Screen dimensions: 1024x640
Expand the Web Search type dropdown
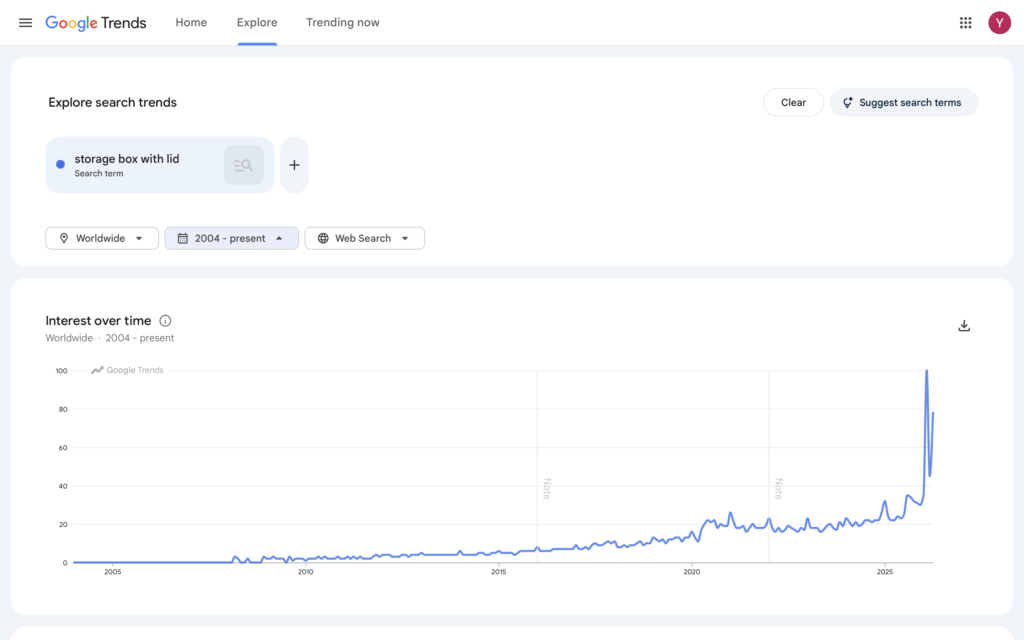(x=364, y=238)
